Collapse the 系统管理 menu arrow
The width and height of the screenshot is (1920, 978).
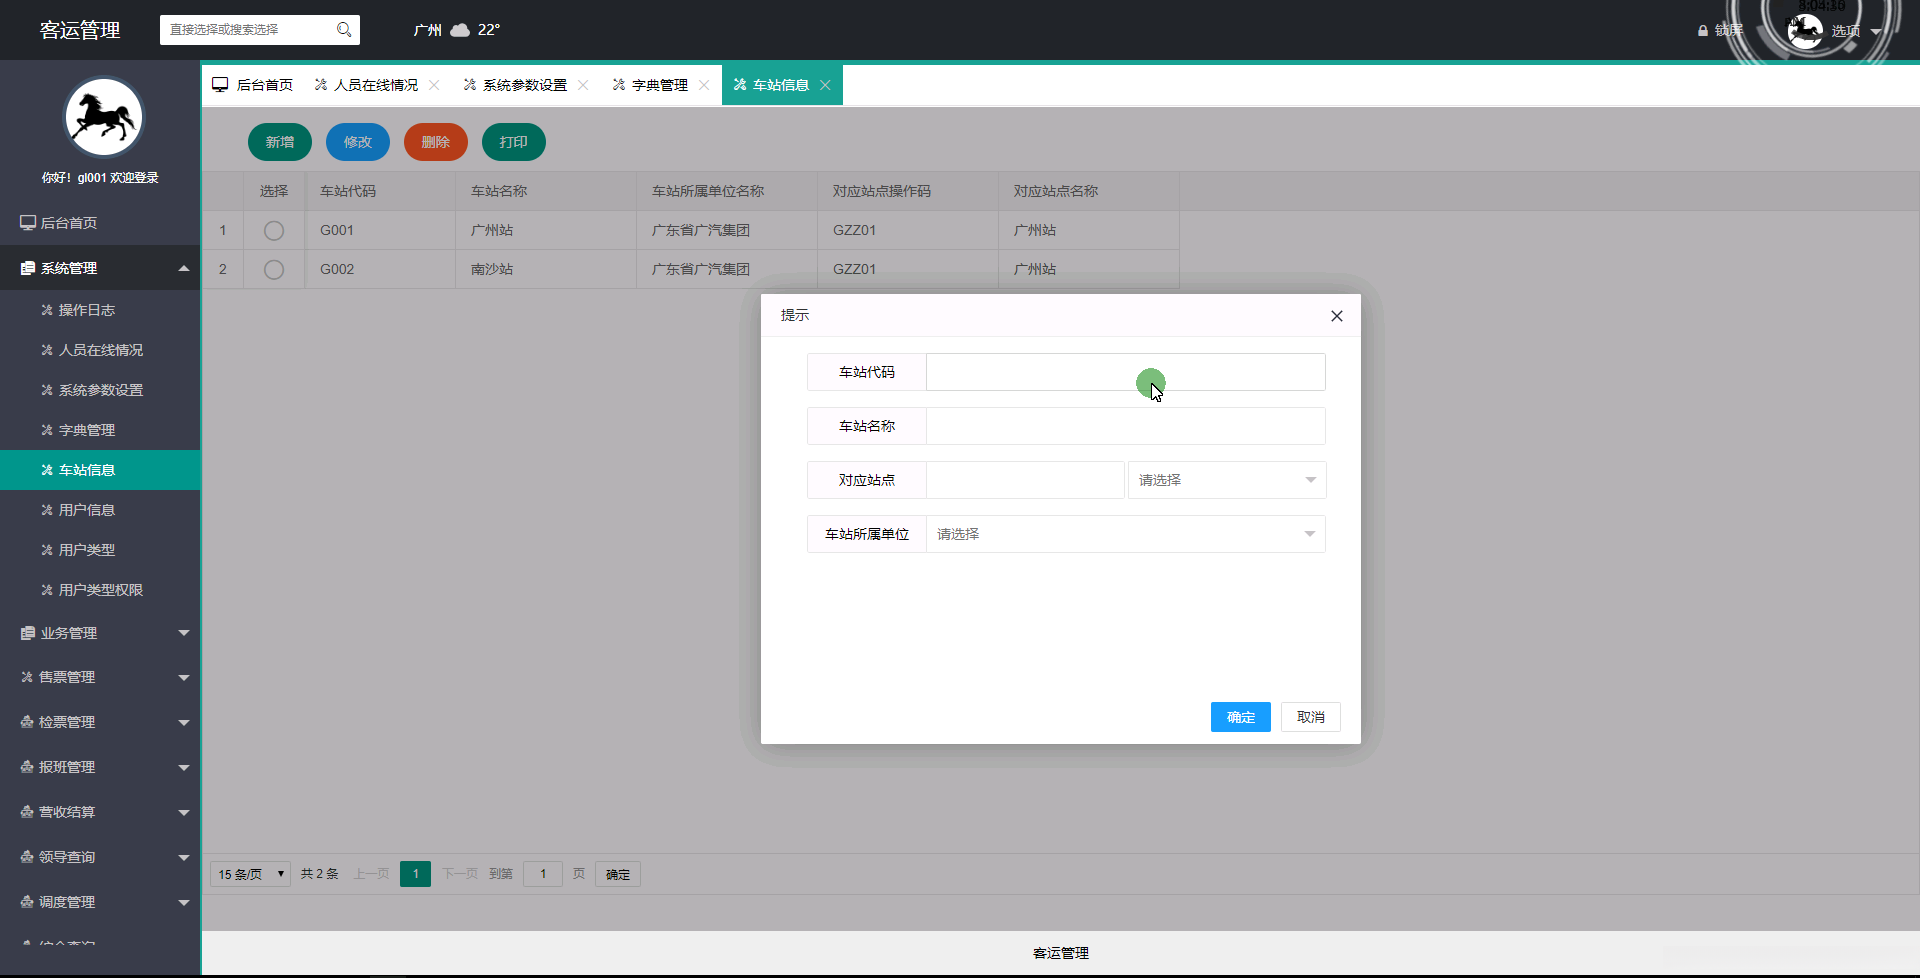pos(184,268)
